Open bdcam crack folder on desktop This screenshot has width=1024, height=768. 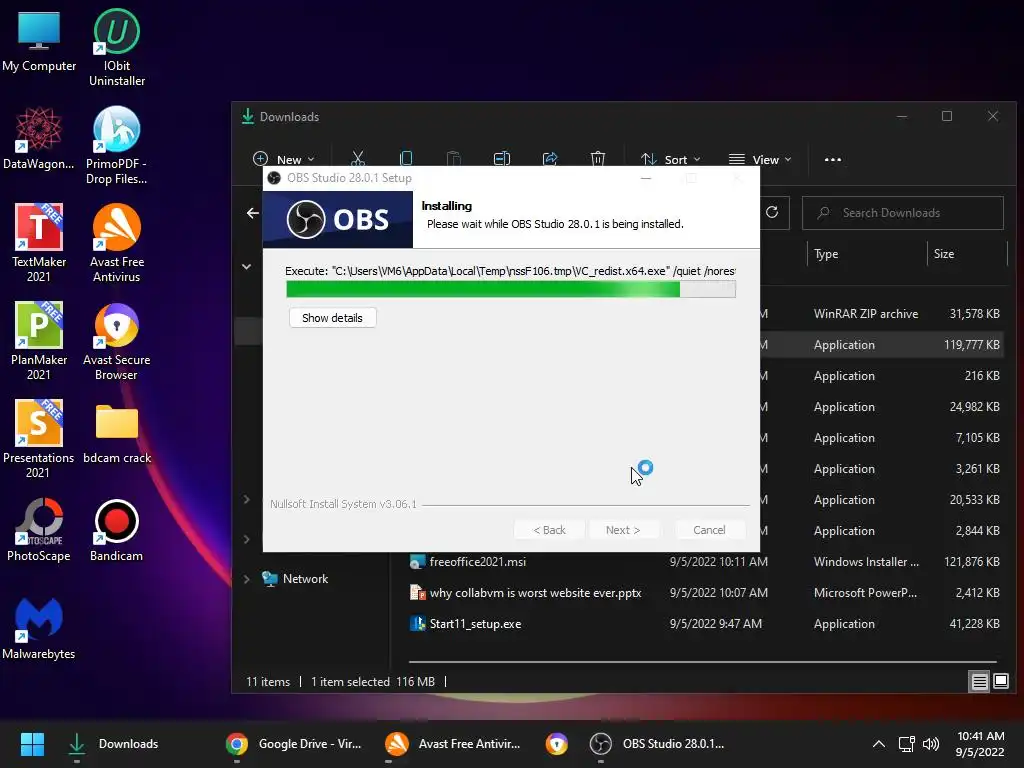[117, 432]
